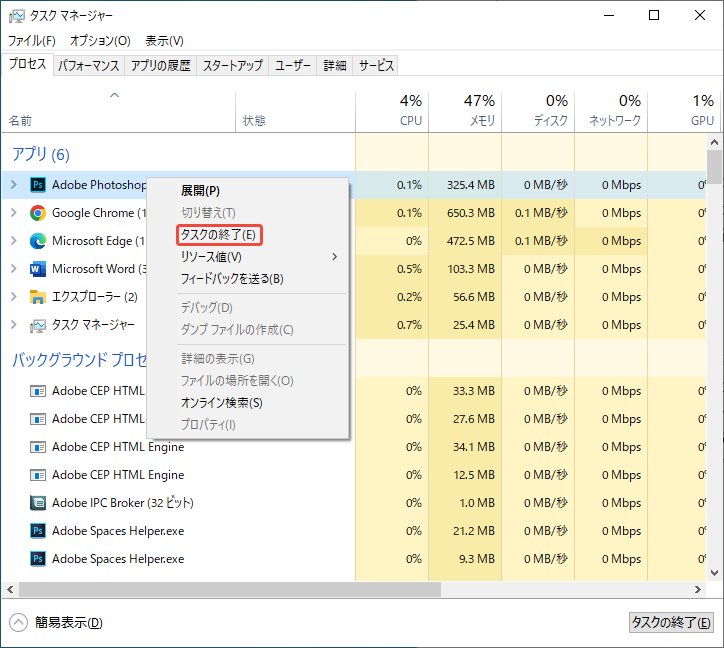Image resolution: width=724 pixels, height=648 pixels.
Task: Click the 103.3 MB memory cell
Action: 465,269
